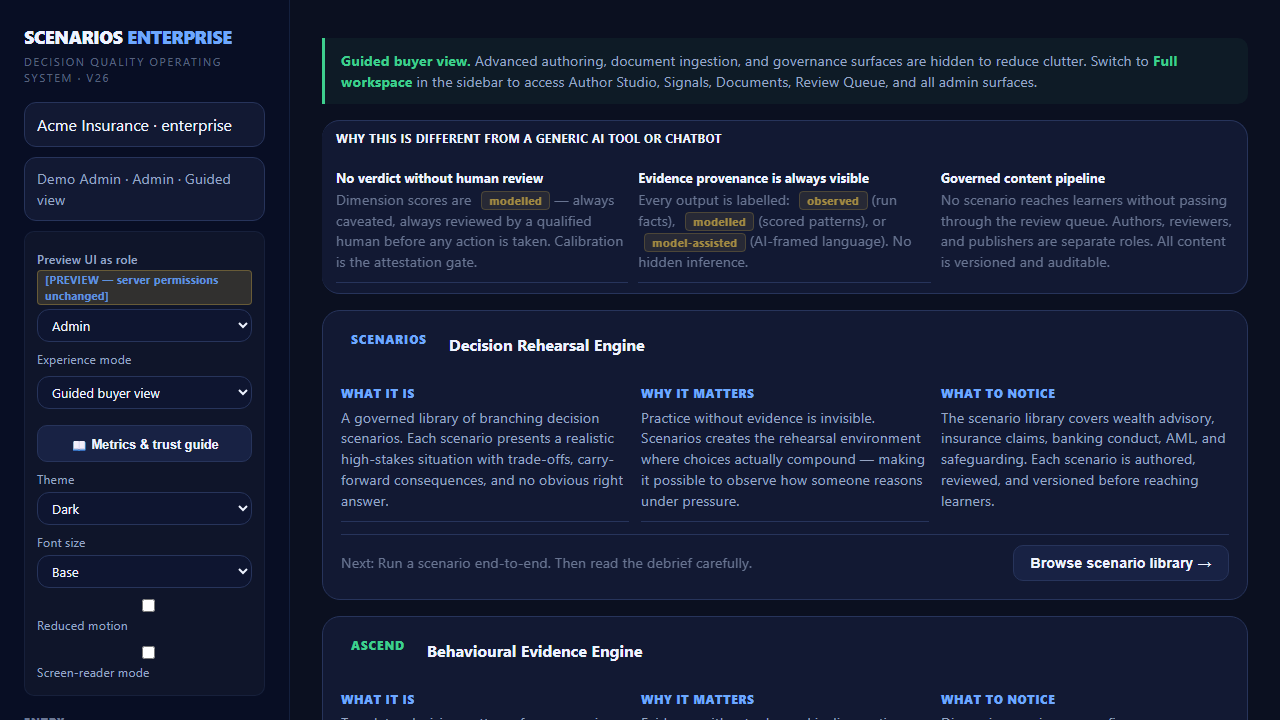1280x720 pixels.
Task: Select the Acme Insurance enterprise tenant box
Action: pyautogui.click(x=144, y=125)
